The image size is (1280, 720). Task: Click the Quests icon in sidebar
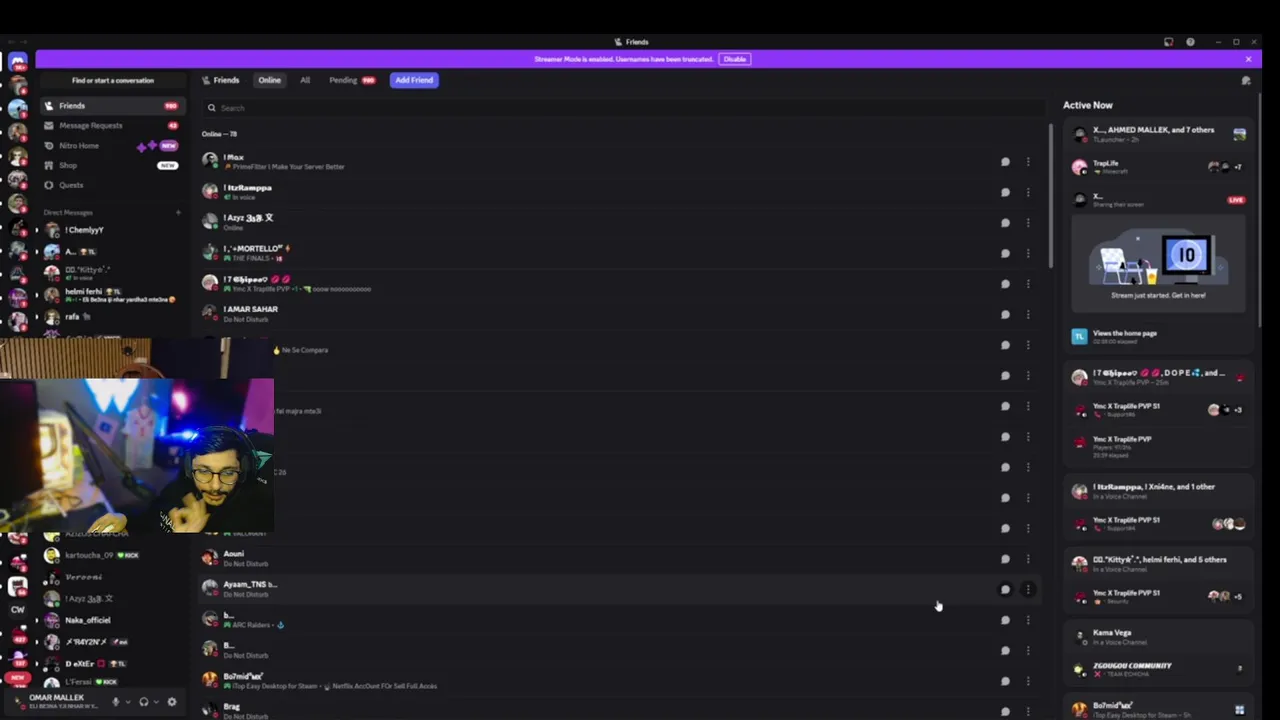coord(49,185)
